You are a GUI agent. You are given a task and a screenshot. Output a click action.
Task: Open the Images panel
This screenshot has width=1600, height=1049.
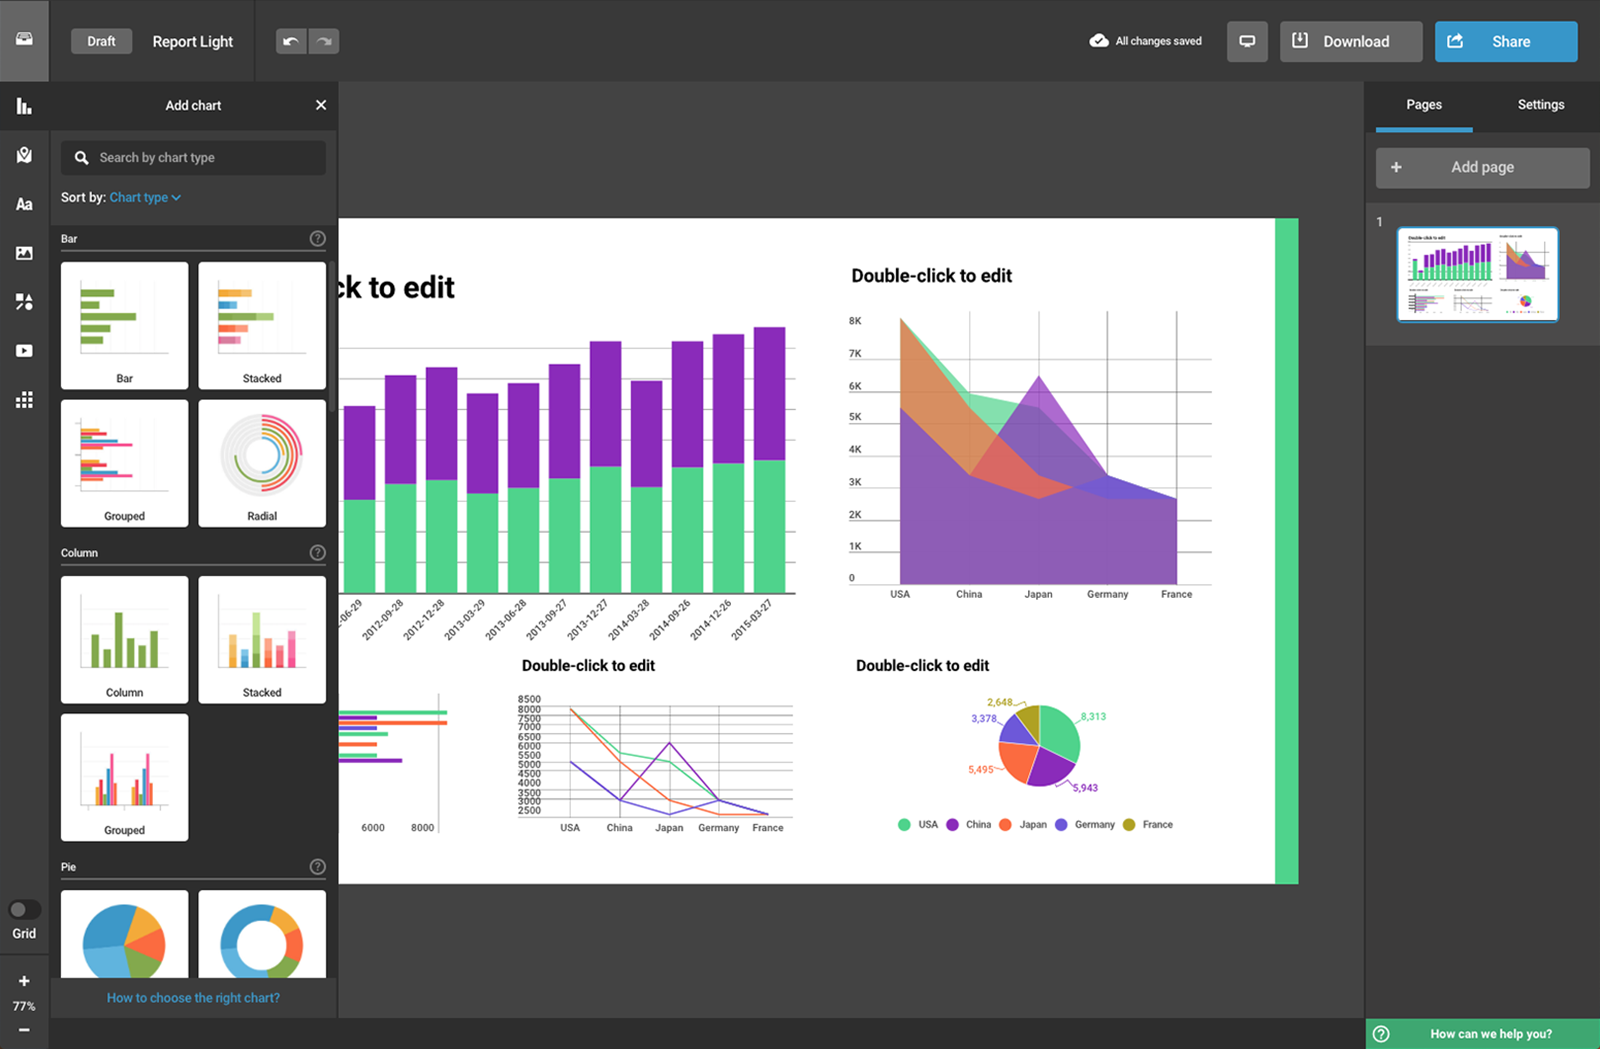click(24, 253)
